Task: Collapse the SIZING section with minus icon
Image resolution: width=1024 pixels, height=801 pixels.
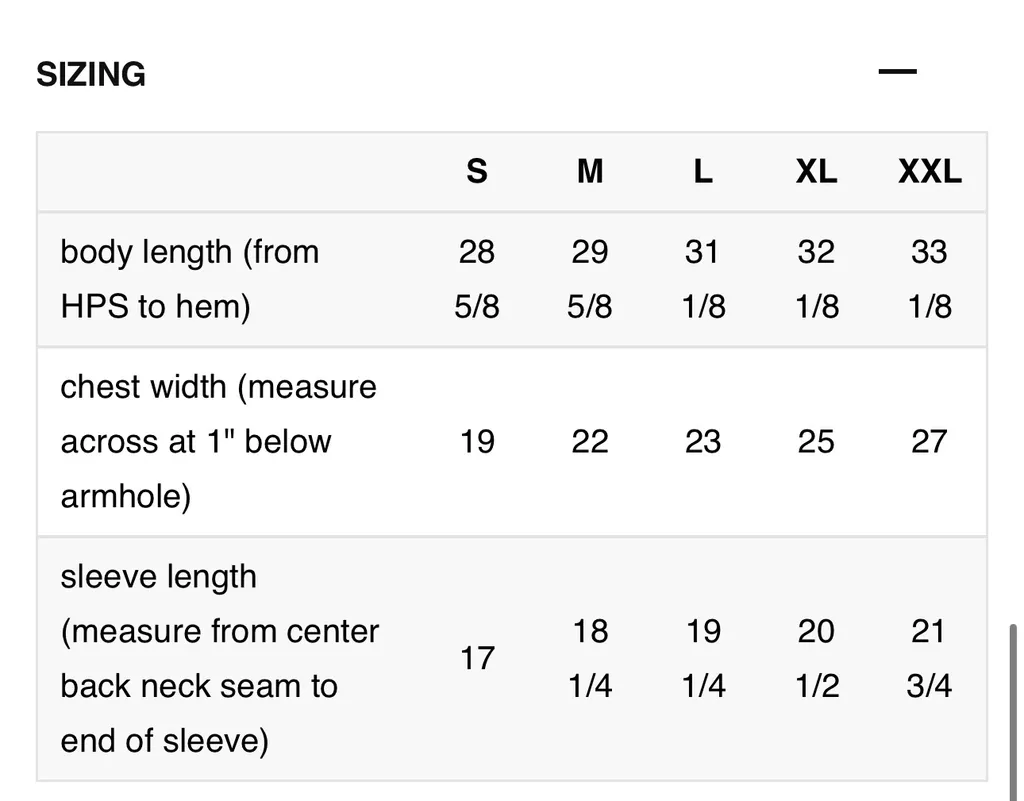Action: click(897, 72)
